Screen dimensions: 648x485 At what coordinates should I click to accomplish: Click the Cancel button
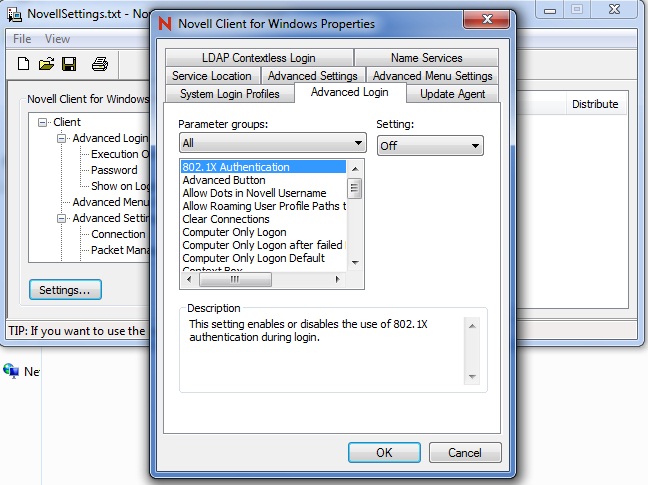coord(465,453)
